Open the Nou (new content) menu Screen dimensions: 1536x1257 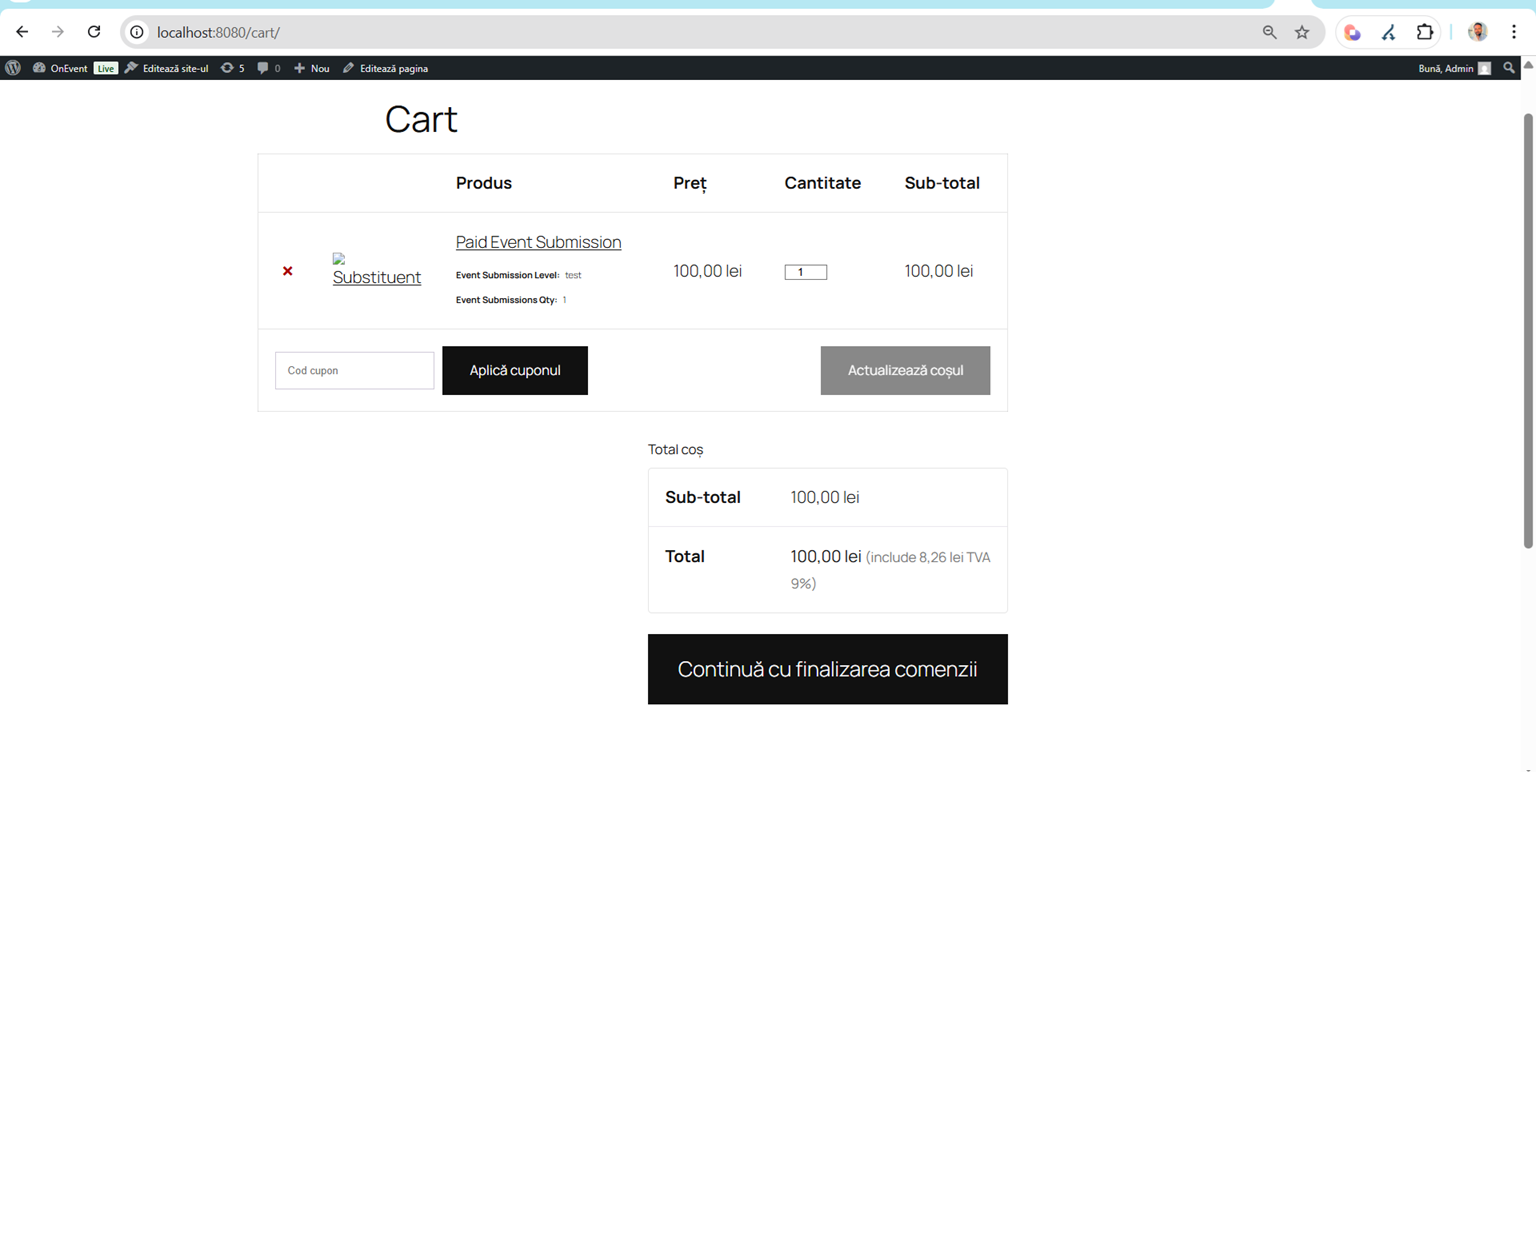pyautogui.click(x=312, y=68)
